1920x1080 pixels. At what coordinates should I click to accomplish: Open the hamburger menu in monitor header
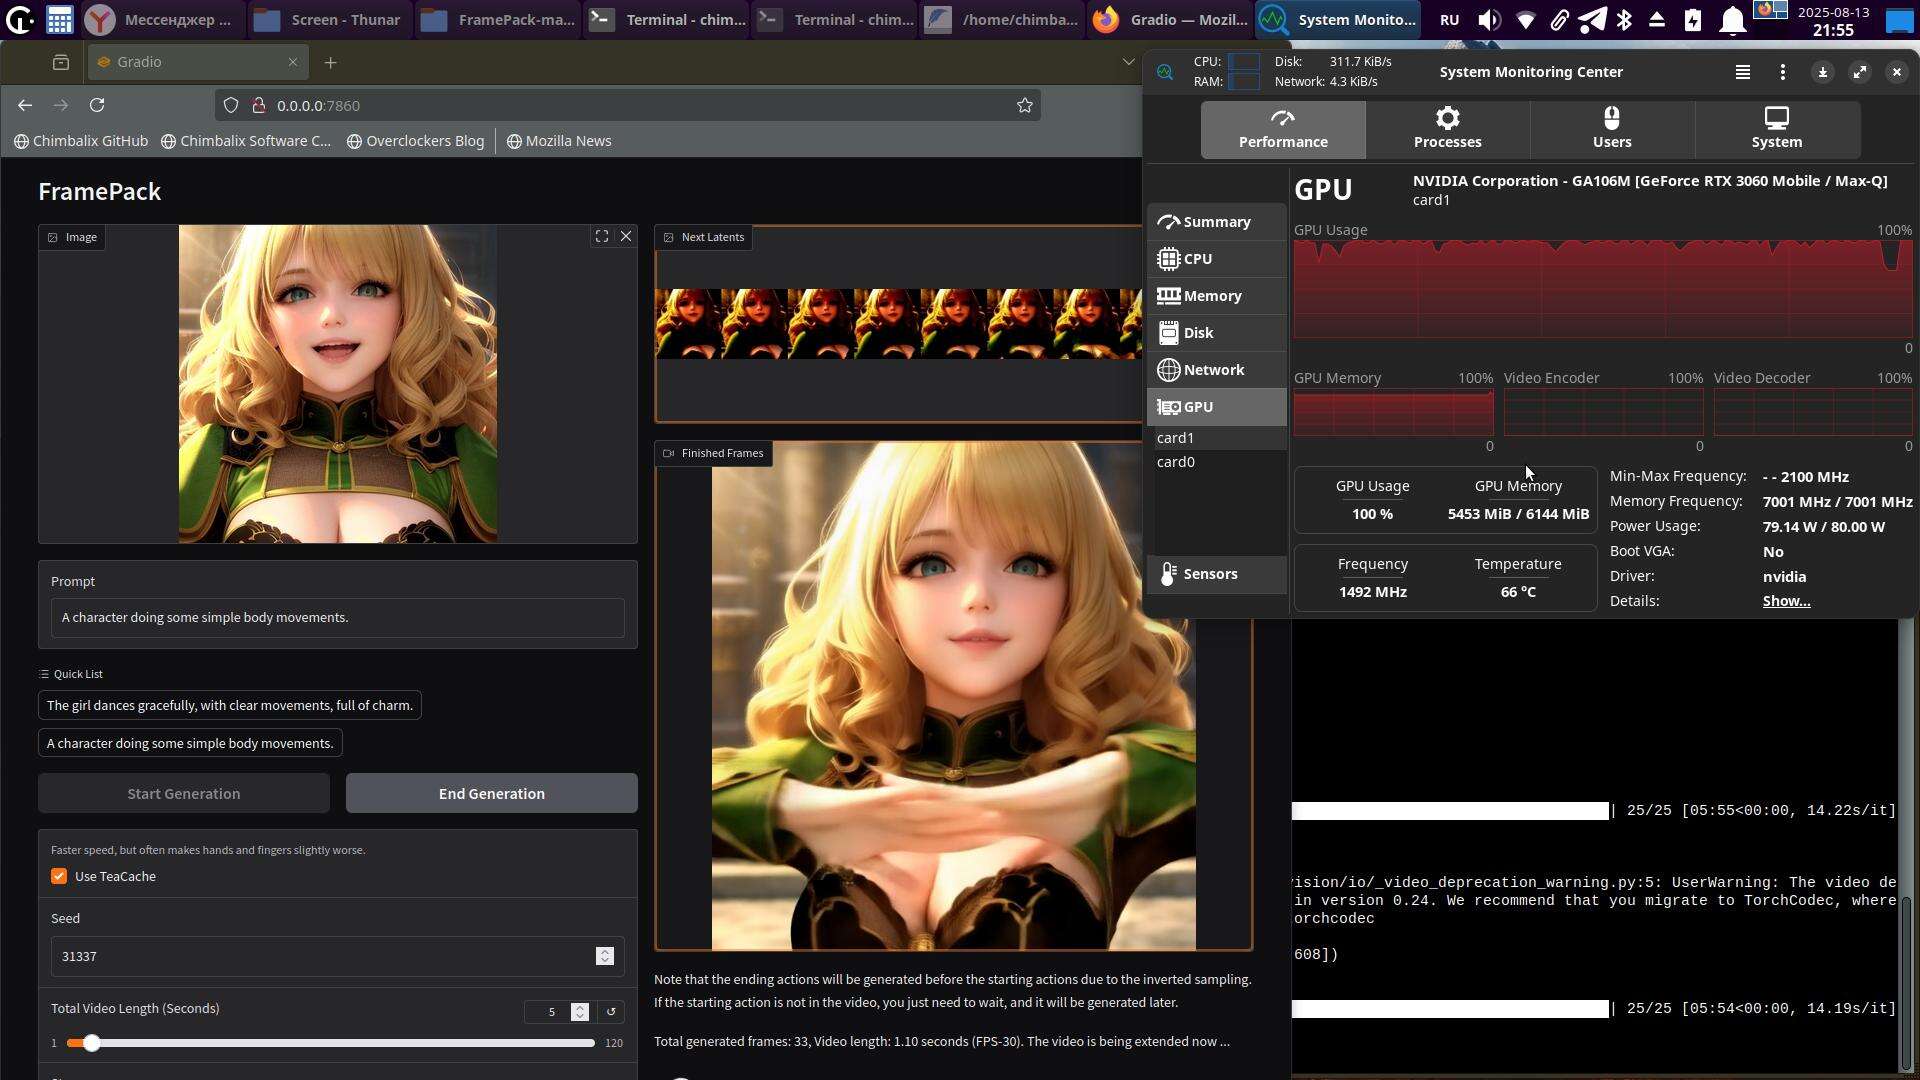(x=1742, y=72)
